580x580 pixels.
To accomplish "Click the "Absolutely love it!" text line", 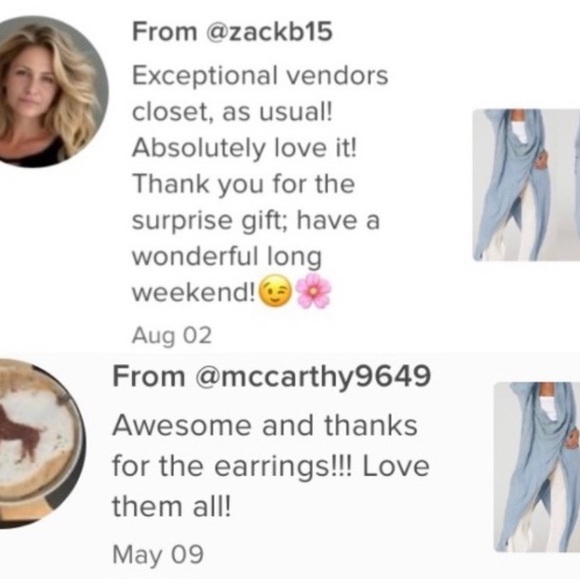I will (x=244, y=148).
